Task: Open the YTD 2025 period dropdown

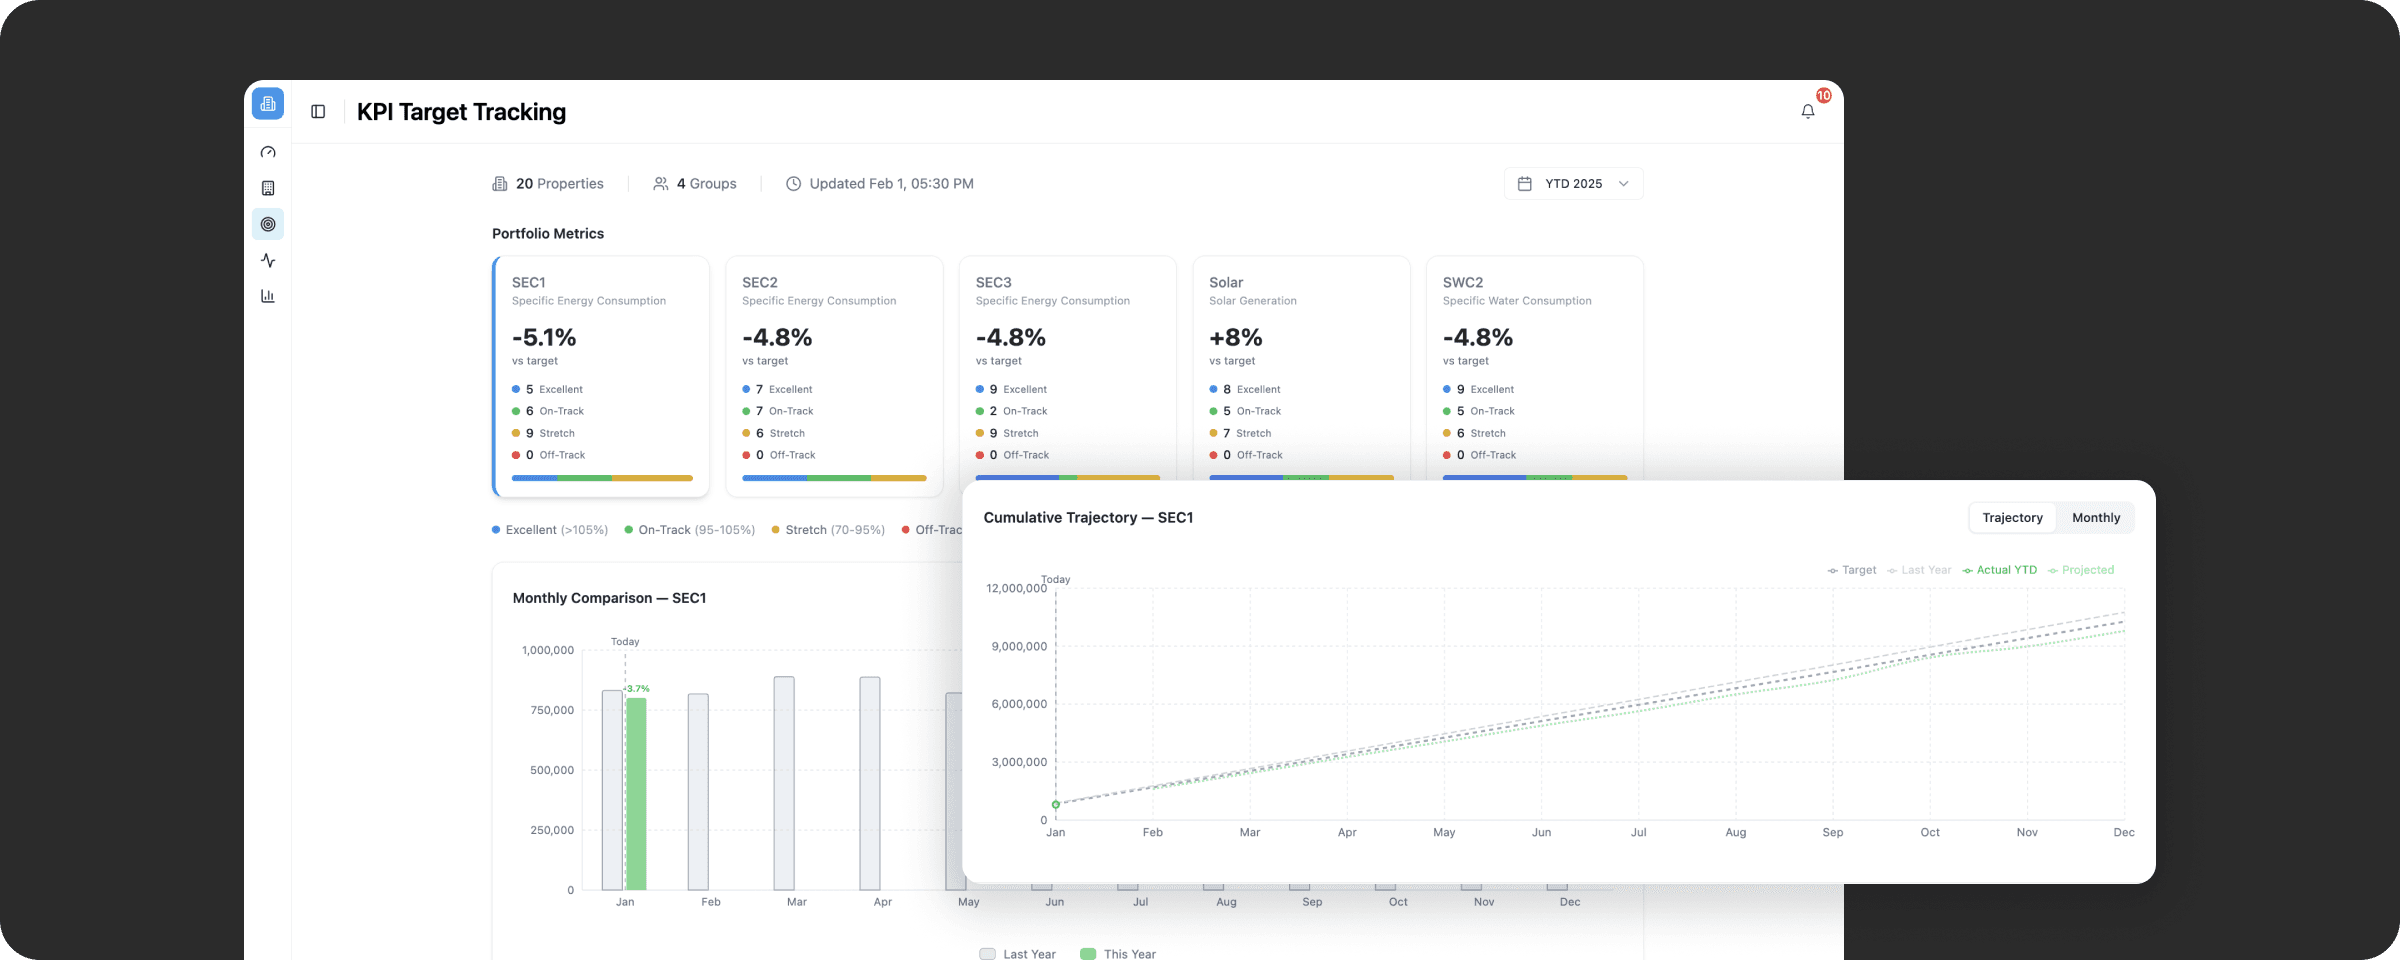Action: point(1573,184)
